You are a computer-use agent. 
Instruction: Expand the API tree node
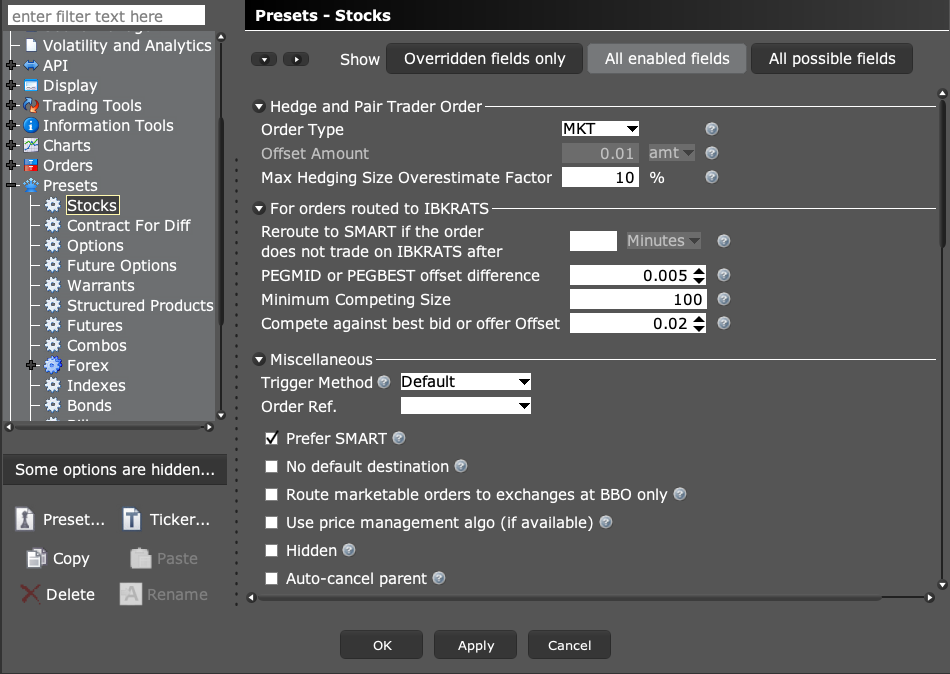coord(11,65)
